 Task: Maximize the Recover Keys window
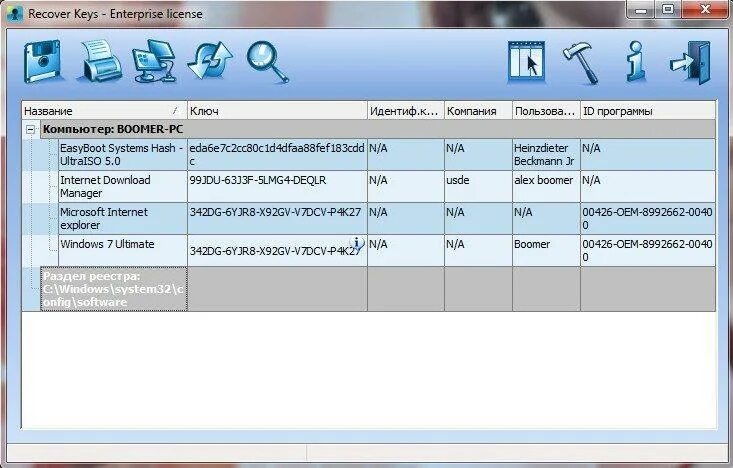668,9
